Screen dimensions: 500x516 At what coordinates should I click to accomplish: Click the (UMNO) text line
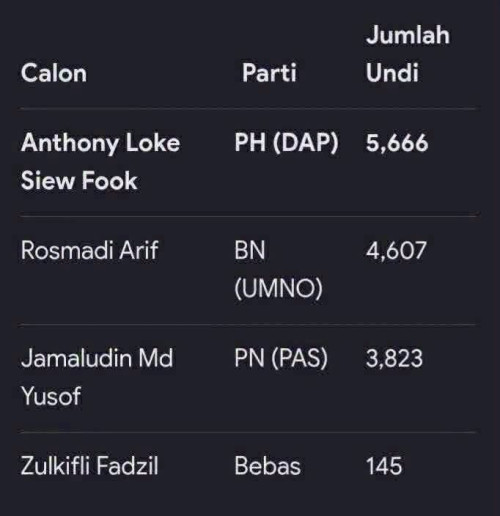[278, 288]
